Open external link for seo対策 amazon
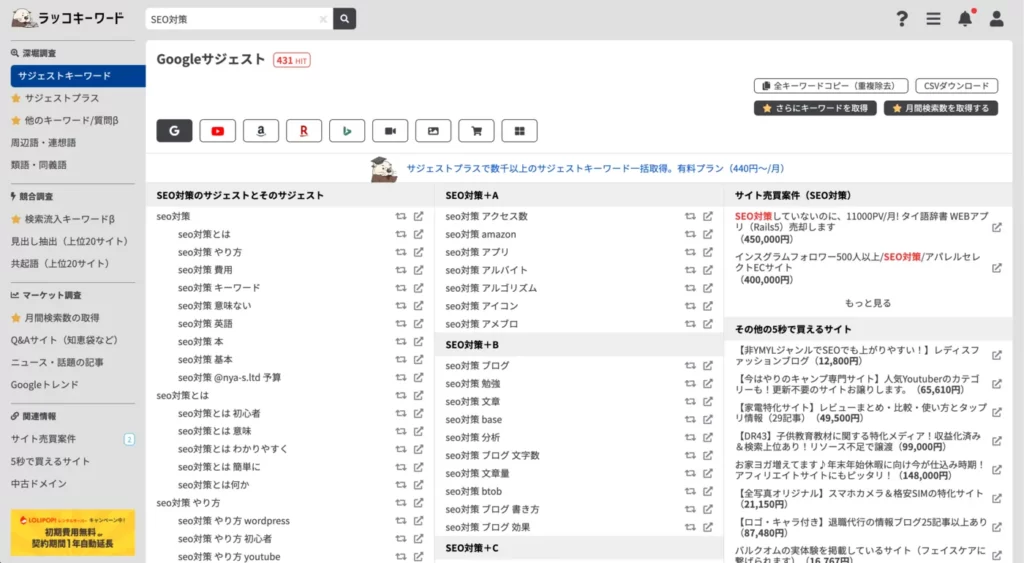The width and height of the screenshot is (1024, 563). click(707, 234)
